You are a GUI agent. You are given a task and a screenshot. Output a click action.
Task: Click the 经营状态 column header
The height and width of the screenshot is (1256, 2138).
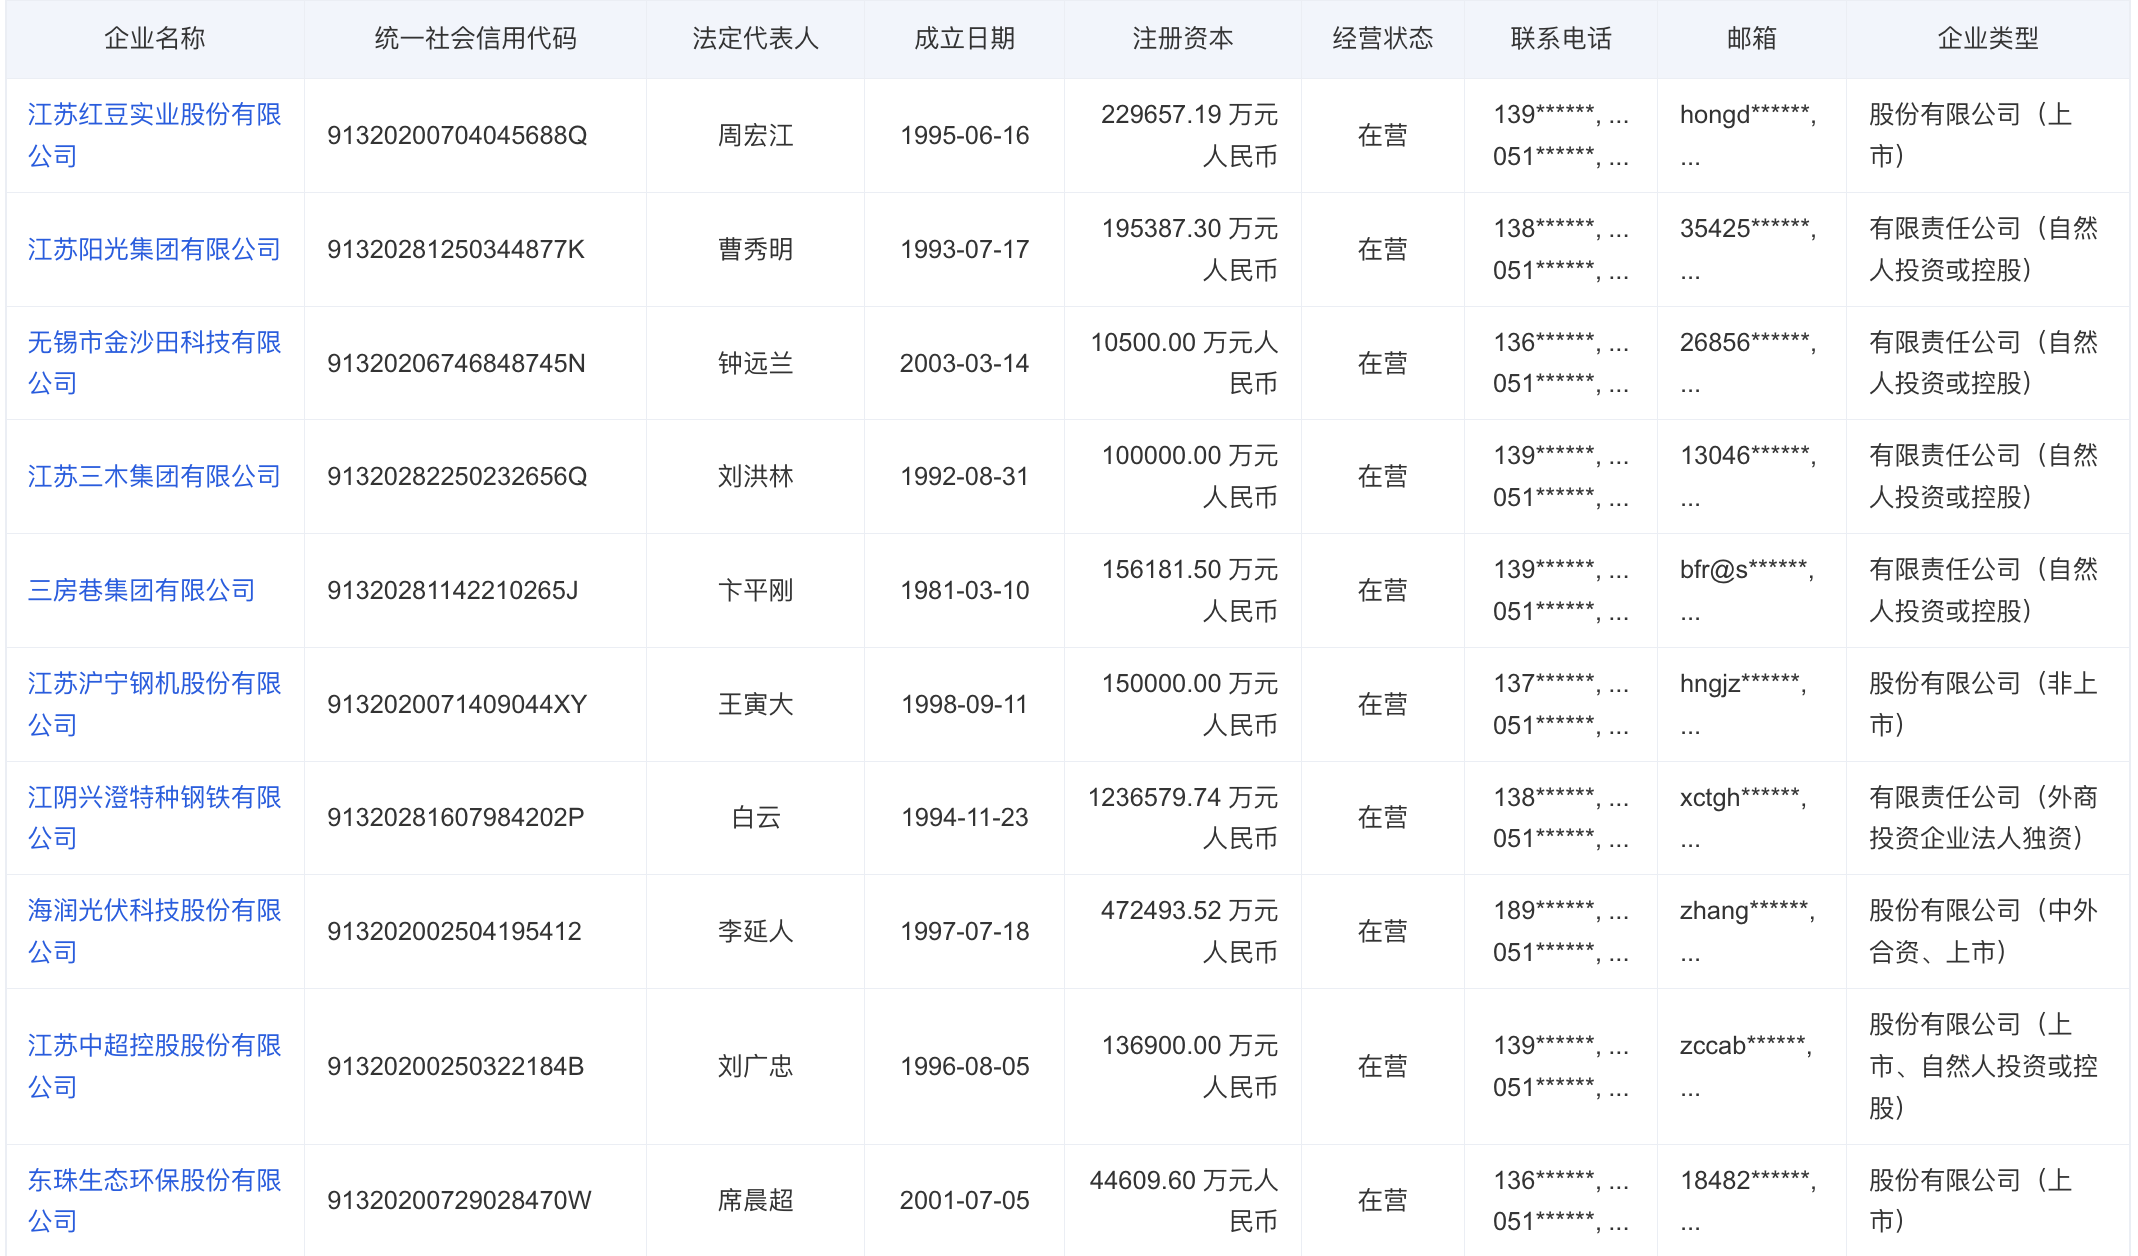click(x=1383, y=39)
